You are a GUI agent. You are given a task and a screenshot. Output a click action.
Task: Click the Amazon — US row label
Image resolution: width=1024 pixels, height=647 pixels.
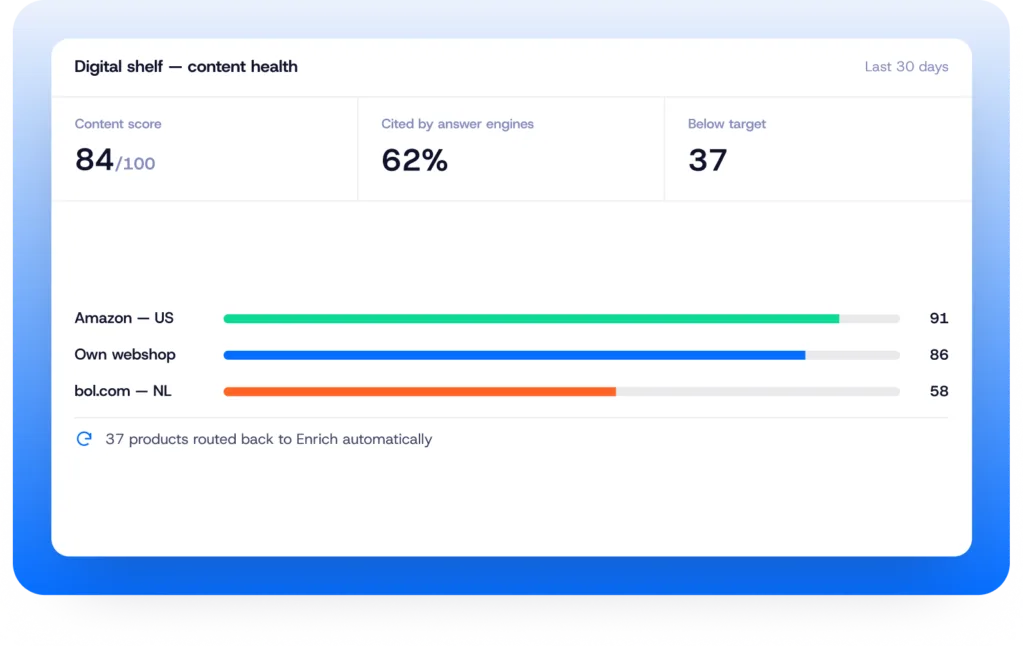point(124,318)
